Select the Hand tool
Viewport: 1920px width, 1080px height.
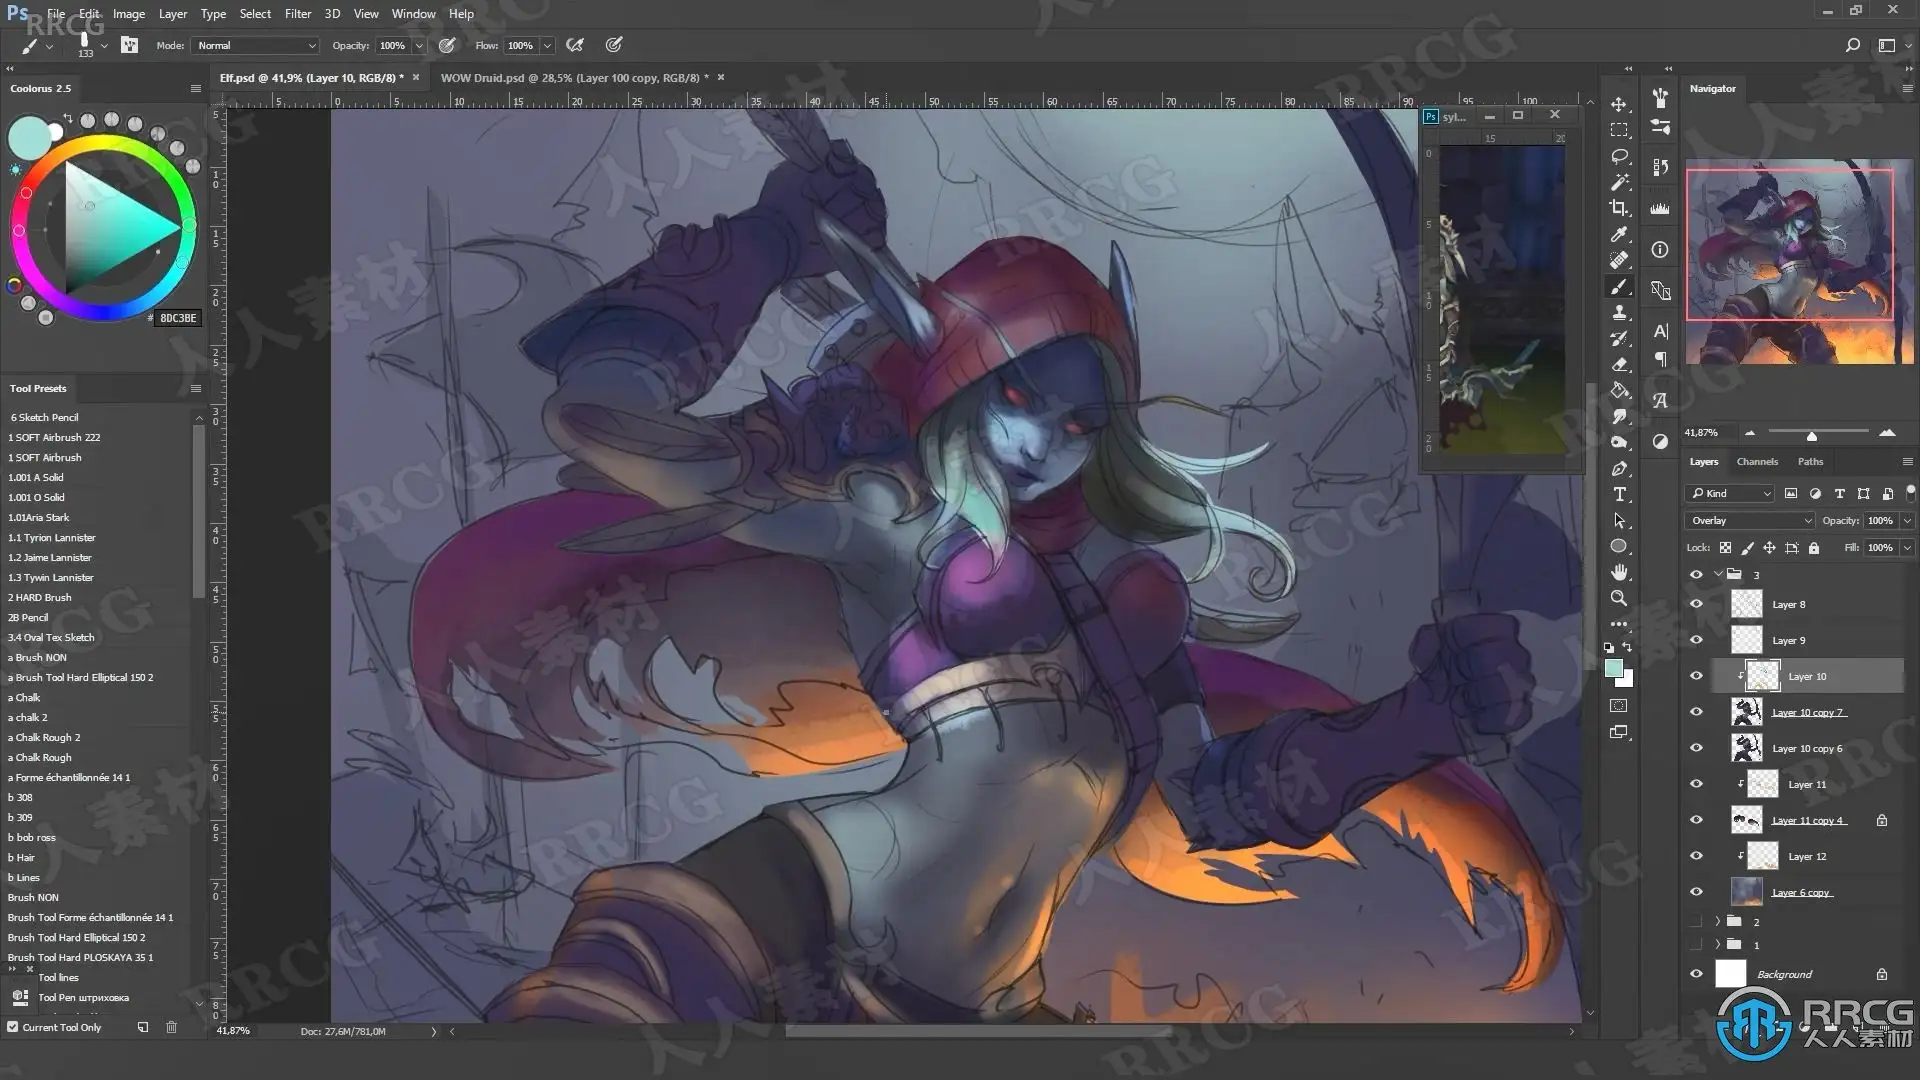[x=1619, y=572]
